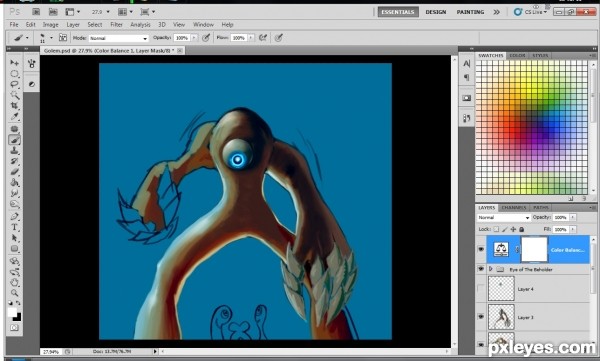Switch to the Design workspace
The image size is (600, 361).
pyautogui.click(x=436, y=12)
